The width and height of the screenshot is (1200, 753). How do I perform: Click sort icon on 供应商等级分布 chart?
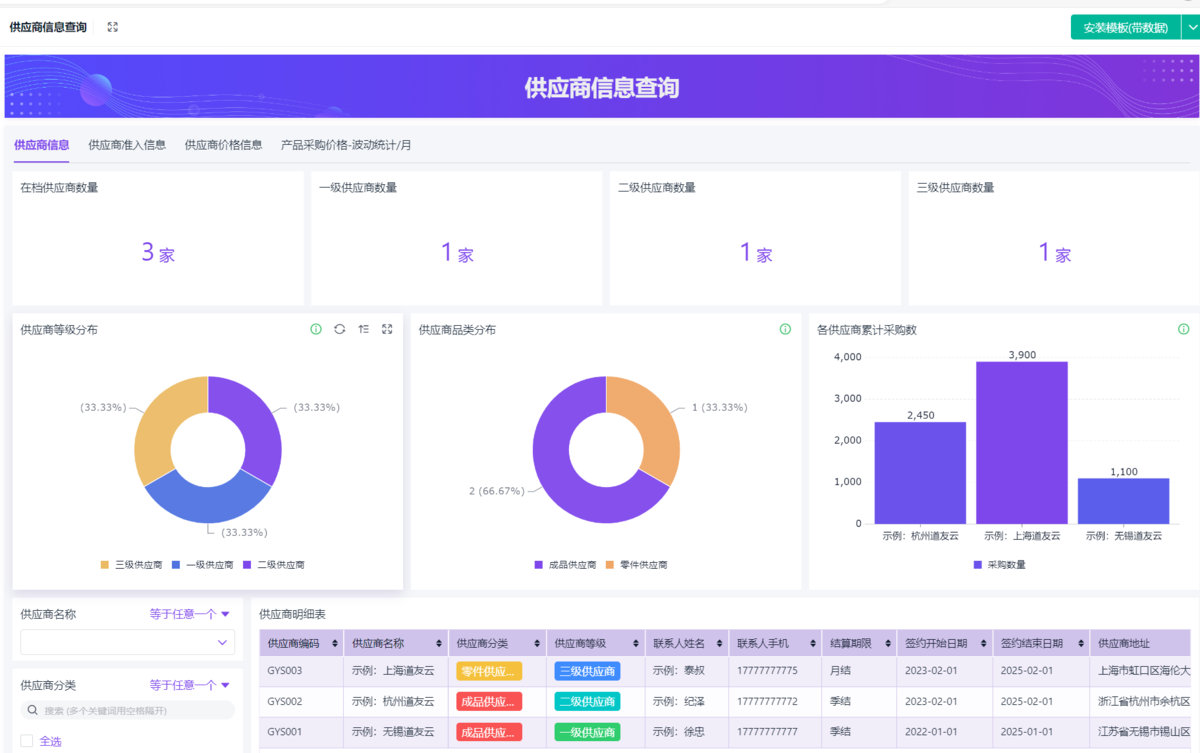[364, 329]
